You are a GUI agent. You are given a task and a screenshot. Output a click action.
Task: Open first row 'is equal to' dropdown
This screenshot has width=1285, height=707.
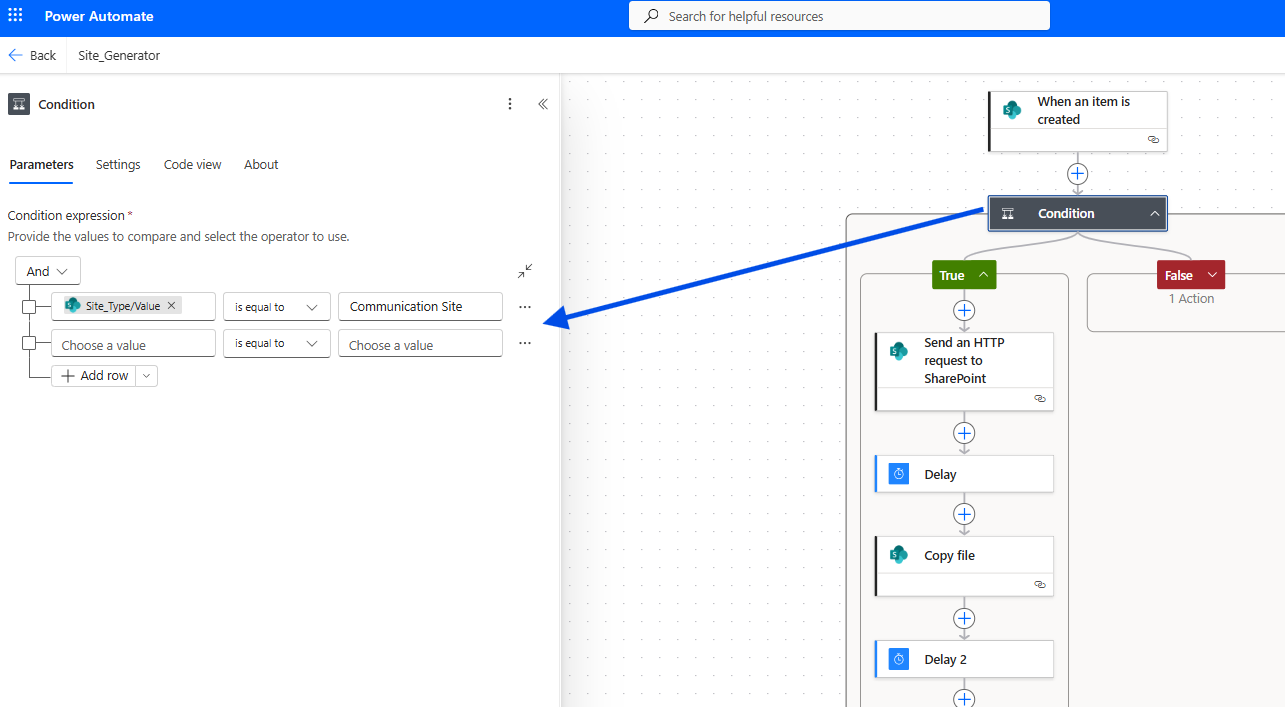click(x=276, y=307)
